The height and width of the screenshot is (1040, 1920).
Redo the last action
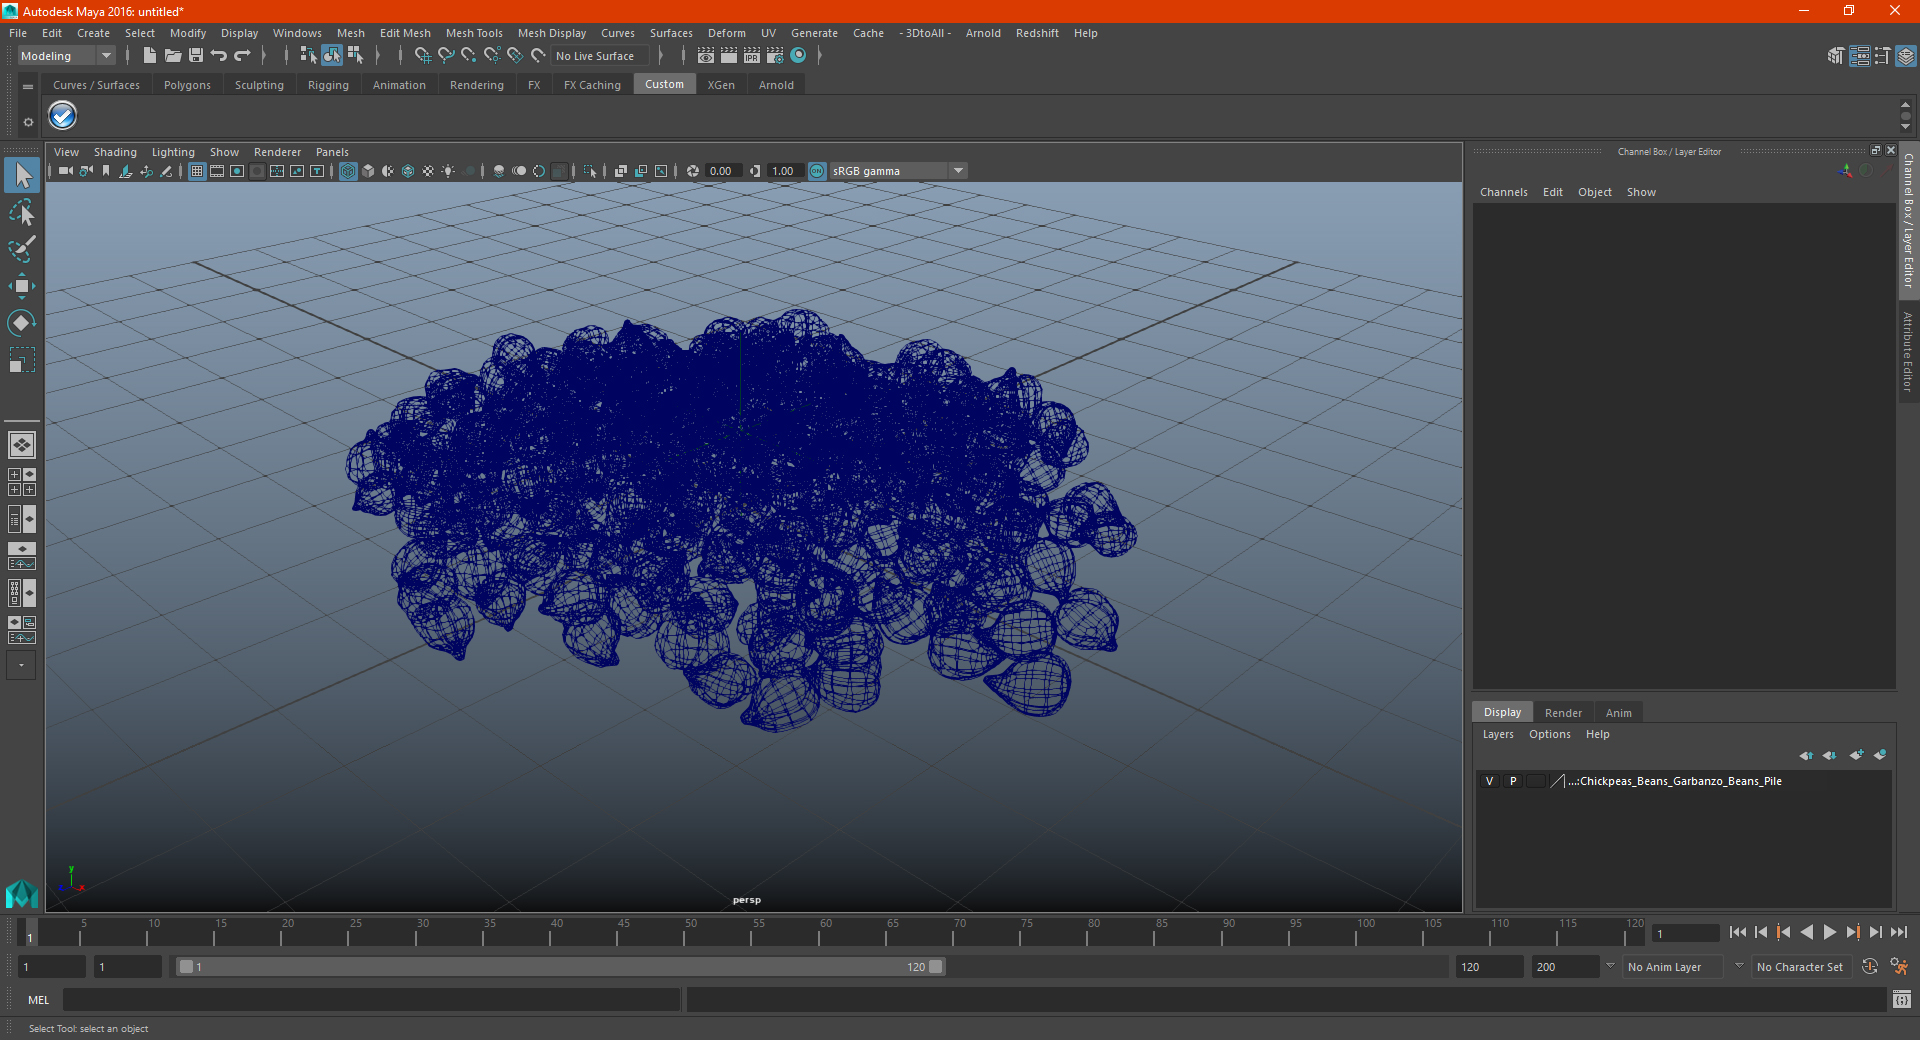[242, 56]
